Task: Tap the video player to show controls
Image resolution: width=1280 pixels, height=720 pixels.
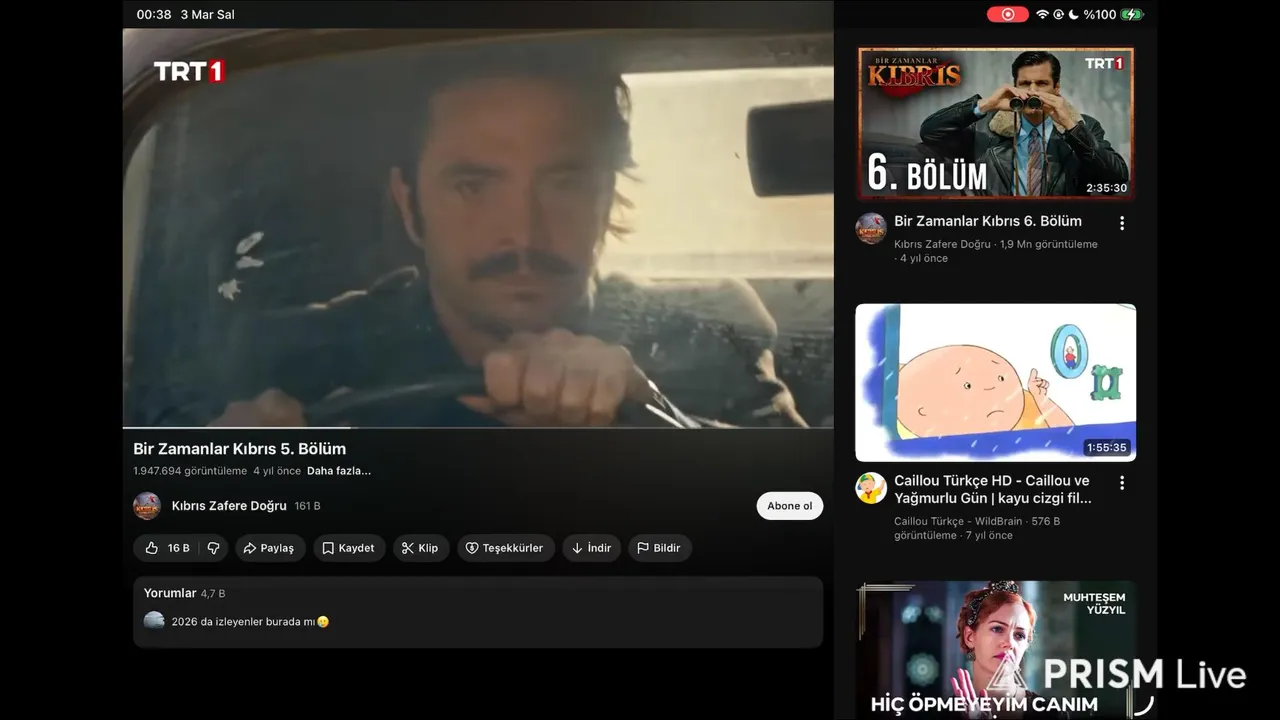Action: click(478, 228)
